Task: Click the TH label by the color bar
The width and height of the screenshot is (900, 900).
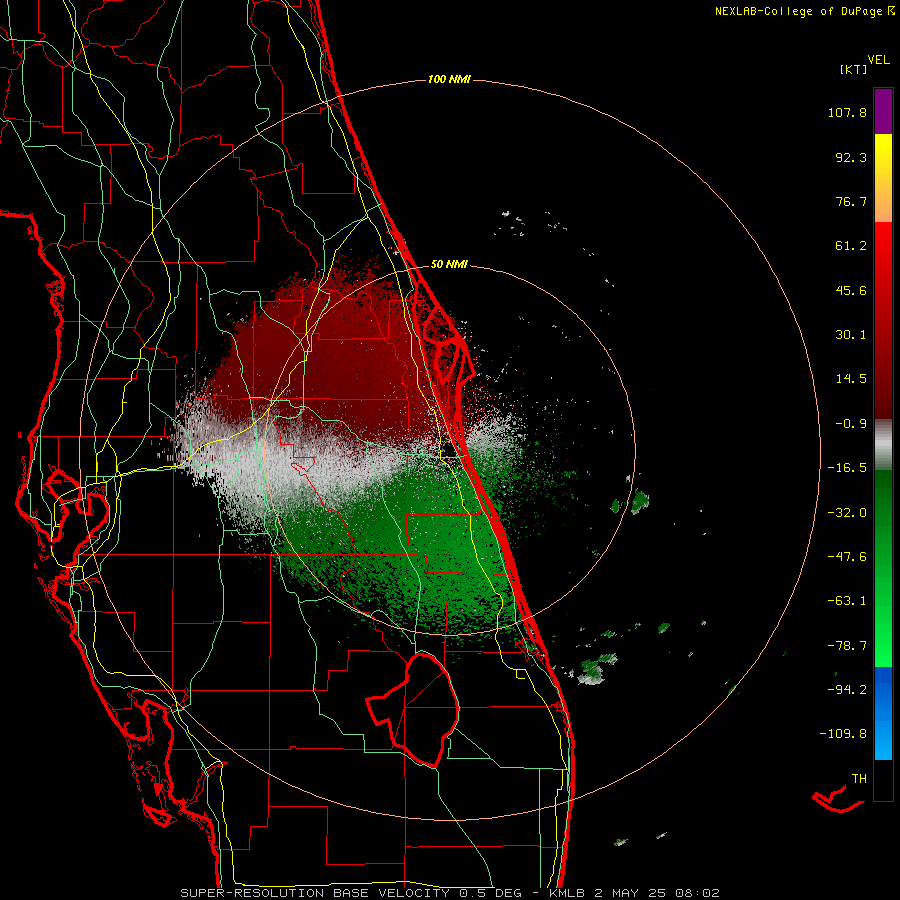Action: tap(859, 779)
